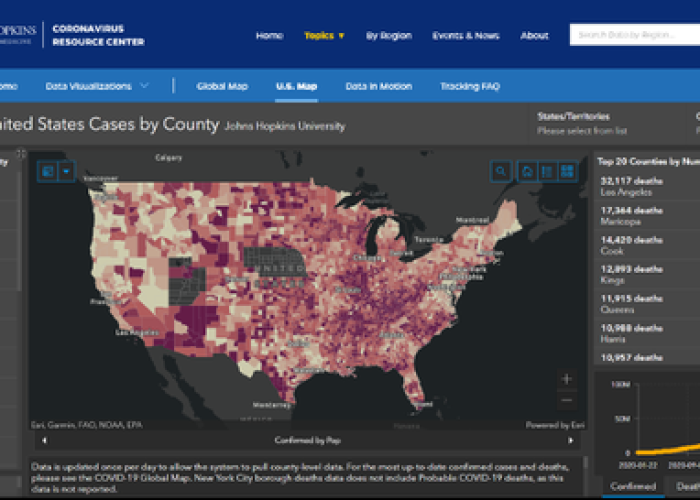Zoom out with the map minus button

coord(567,400)
